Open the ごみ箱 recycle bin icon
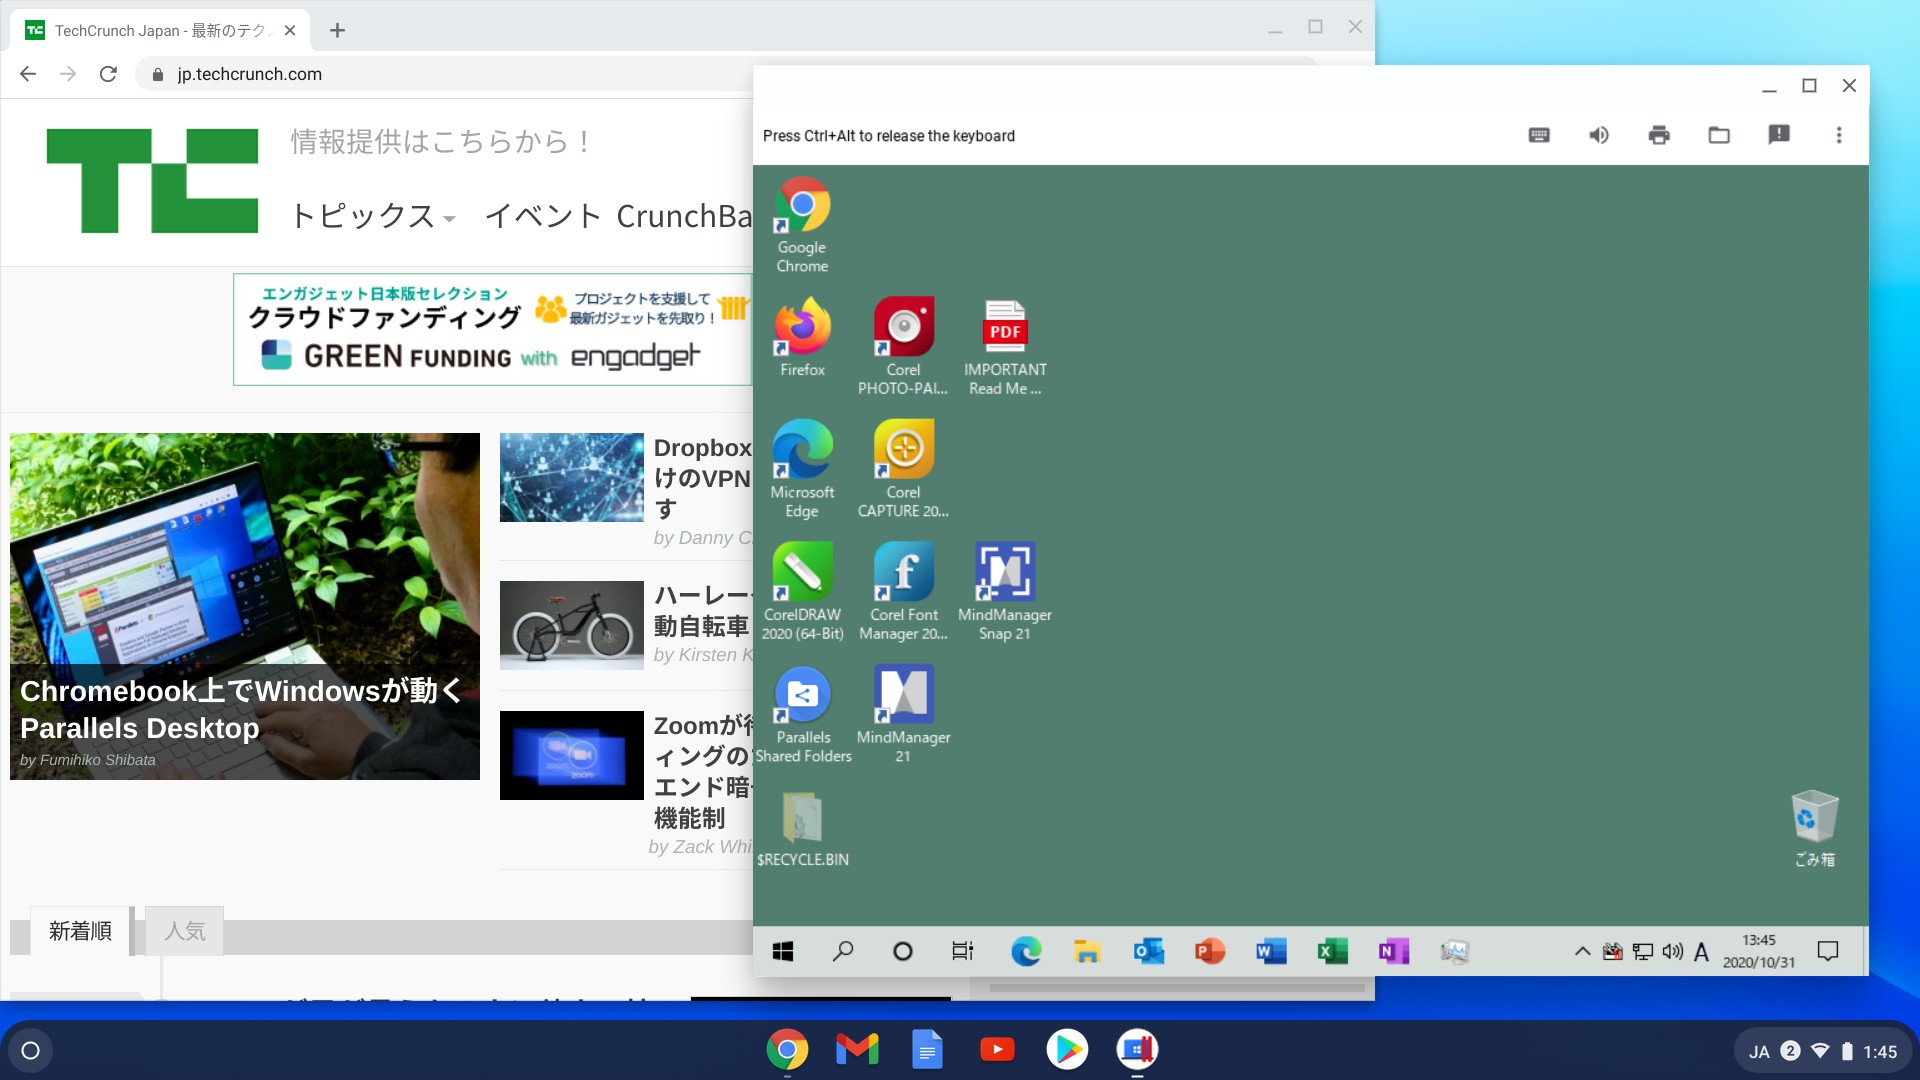Screen dimensions: 1920x1080 click(x=1814, y=828)
